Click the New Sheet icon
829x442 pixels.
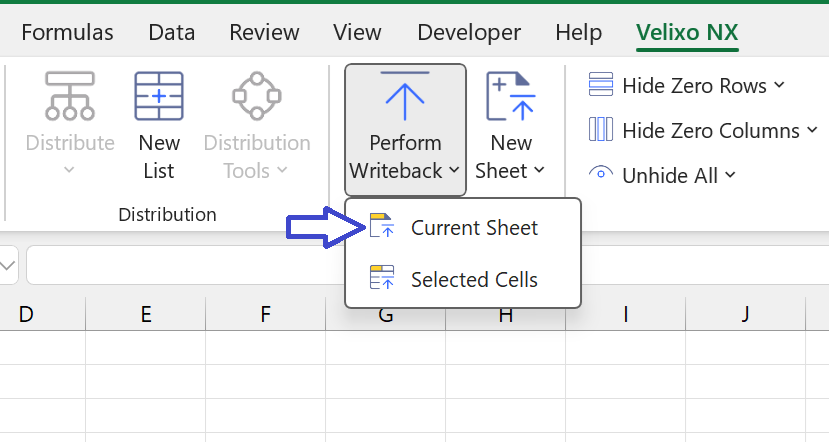(511, 96)
